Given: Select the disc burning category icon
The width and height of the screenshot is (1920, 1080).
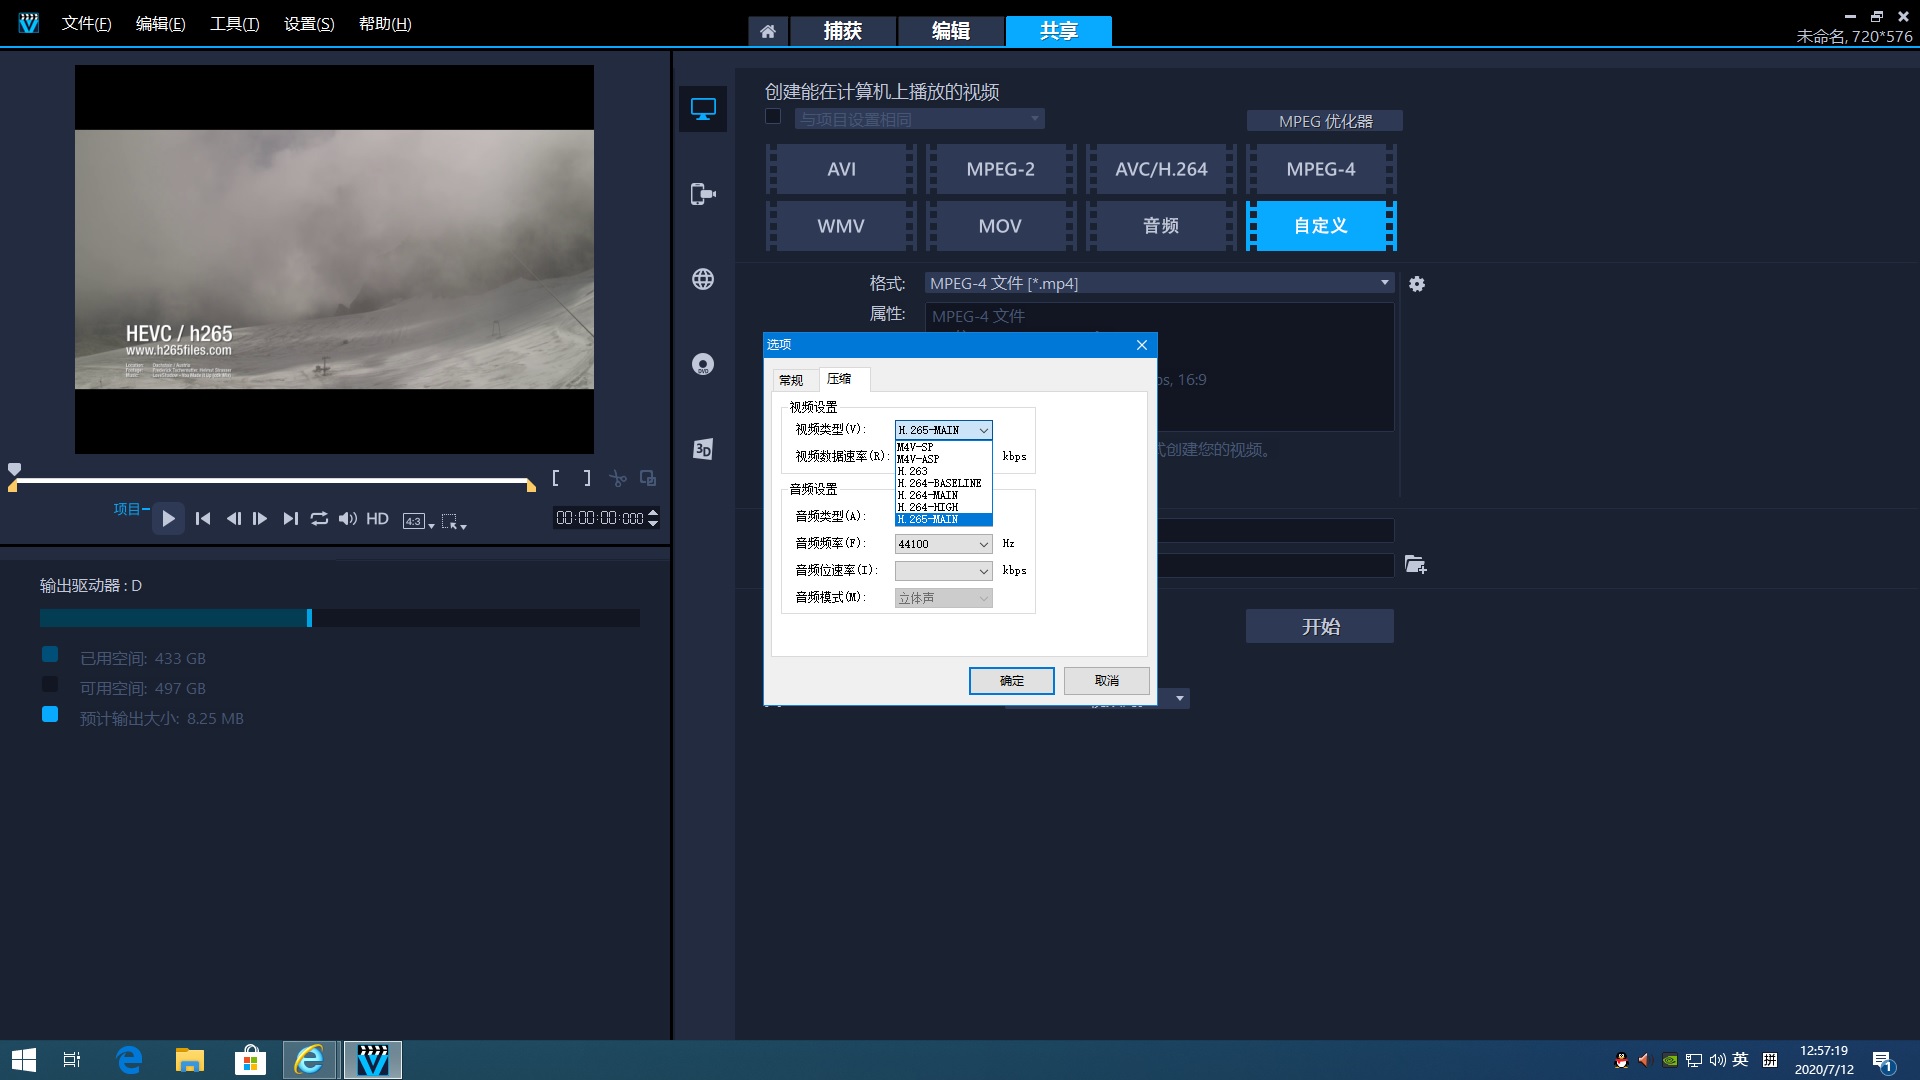Looking at the screenshot, I should 703,364.
